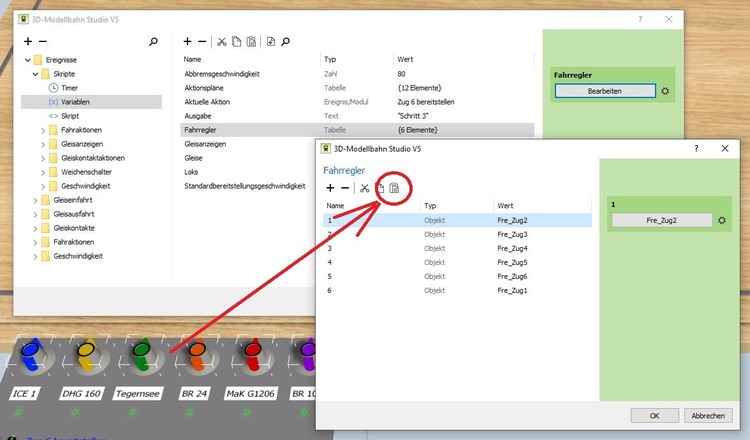Cut with scissors in Fahrregler dialog toolbar
Viewport: 750px width, 440px height.
(364, 188)
